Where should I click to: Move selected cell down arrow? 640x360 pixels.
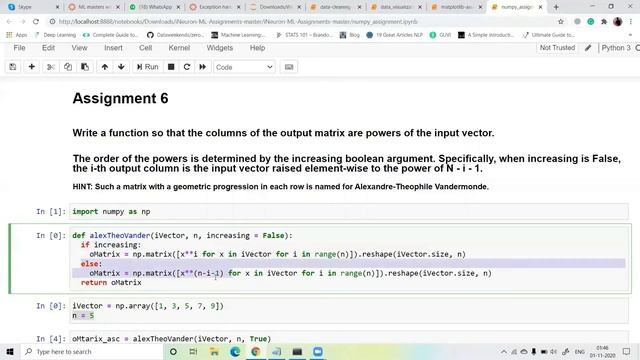[x=121, y=67]
